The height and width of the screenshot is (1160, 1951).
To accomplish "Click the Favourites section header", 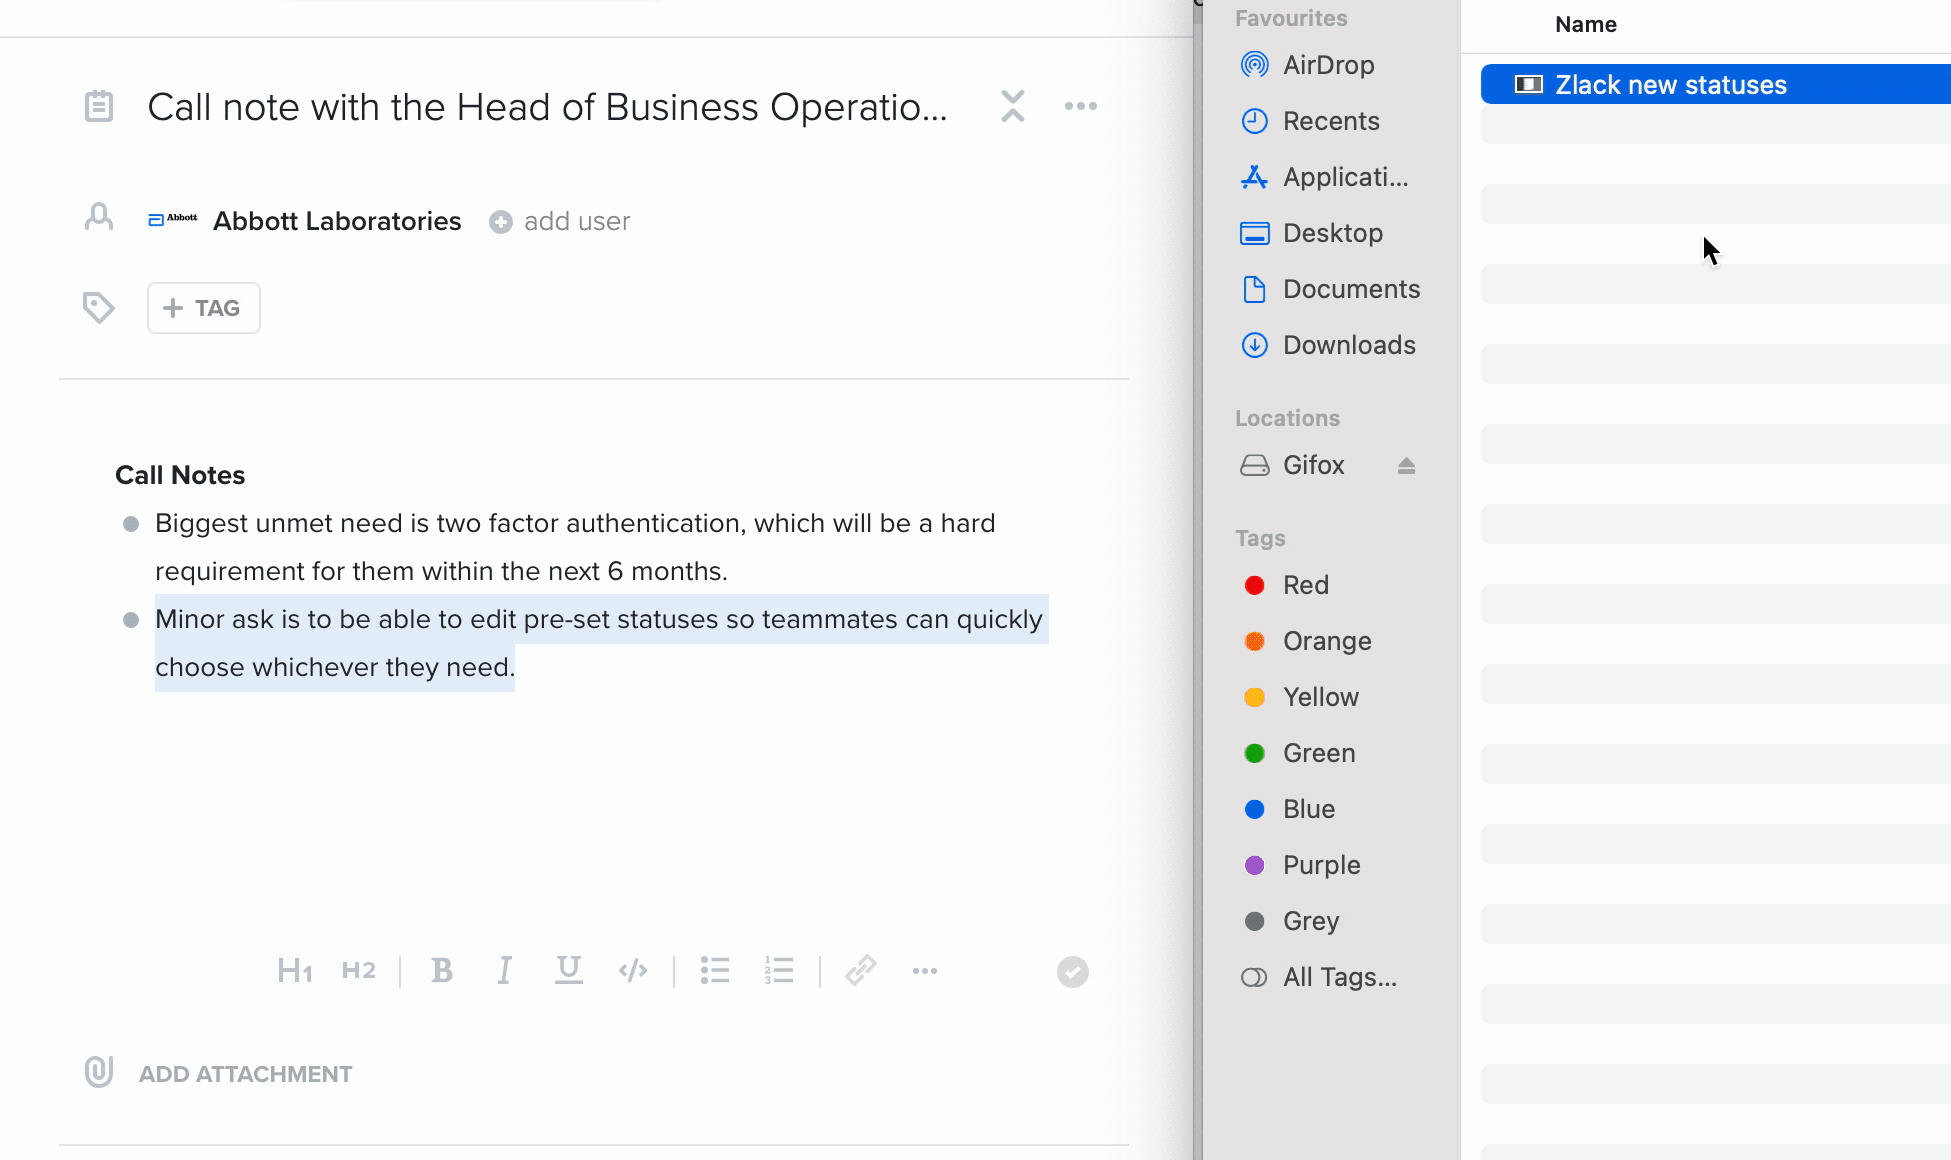I will [1291, 18].
